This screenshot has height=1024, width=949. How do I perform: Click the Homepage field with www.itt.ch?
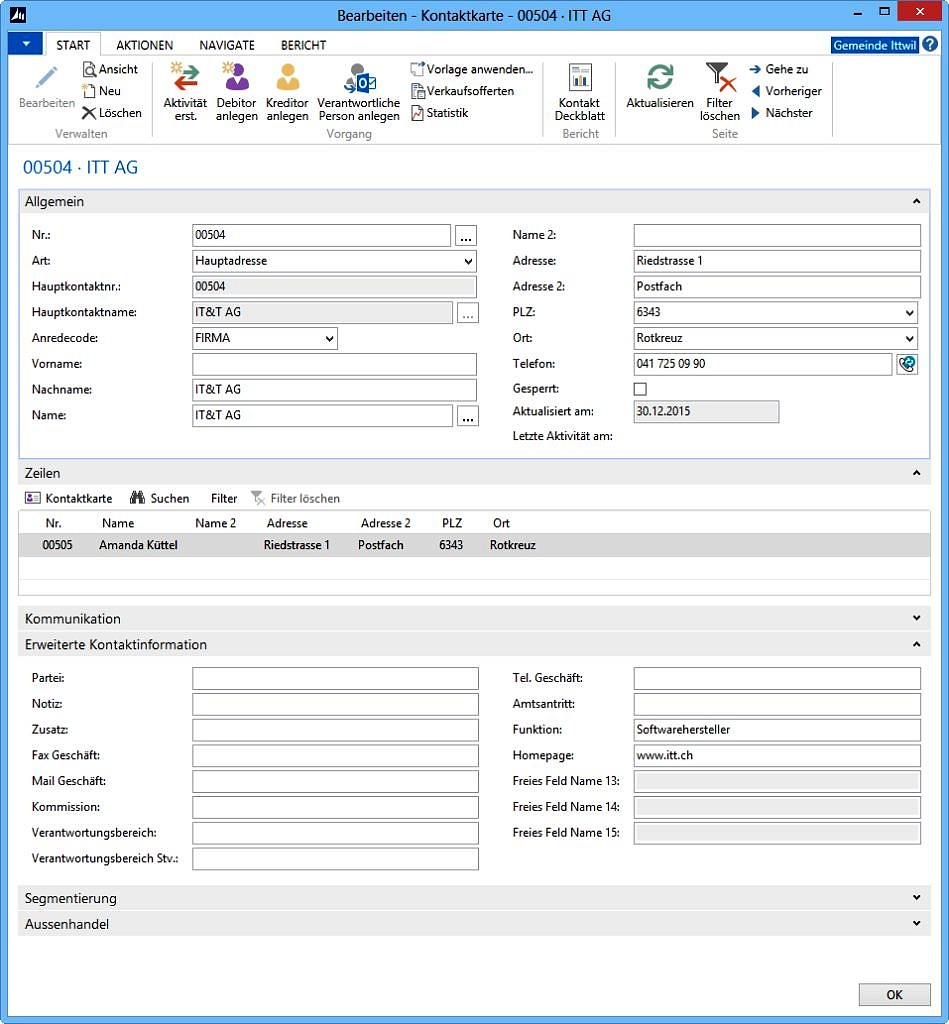point(777,756)
